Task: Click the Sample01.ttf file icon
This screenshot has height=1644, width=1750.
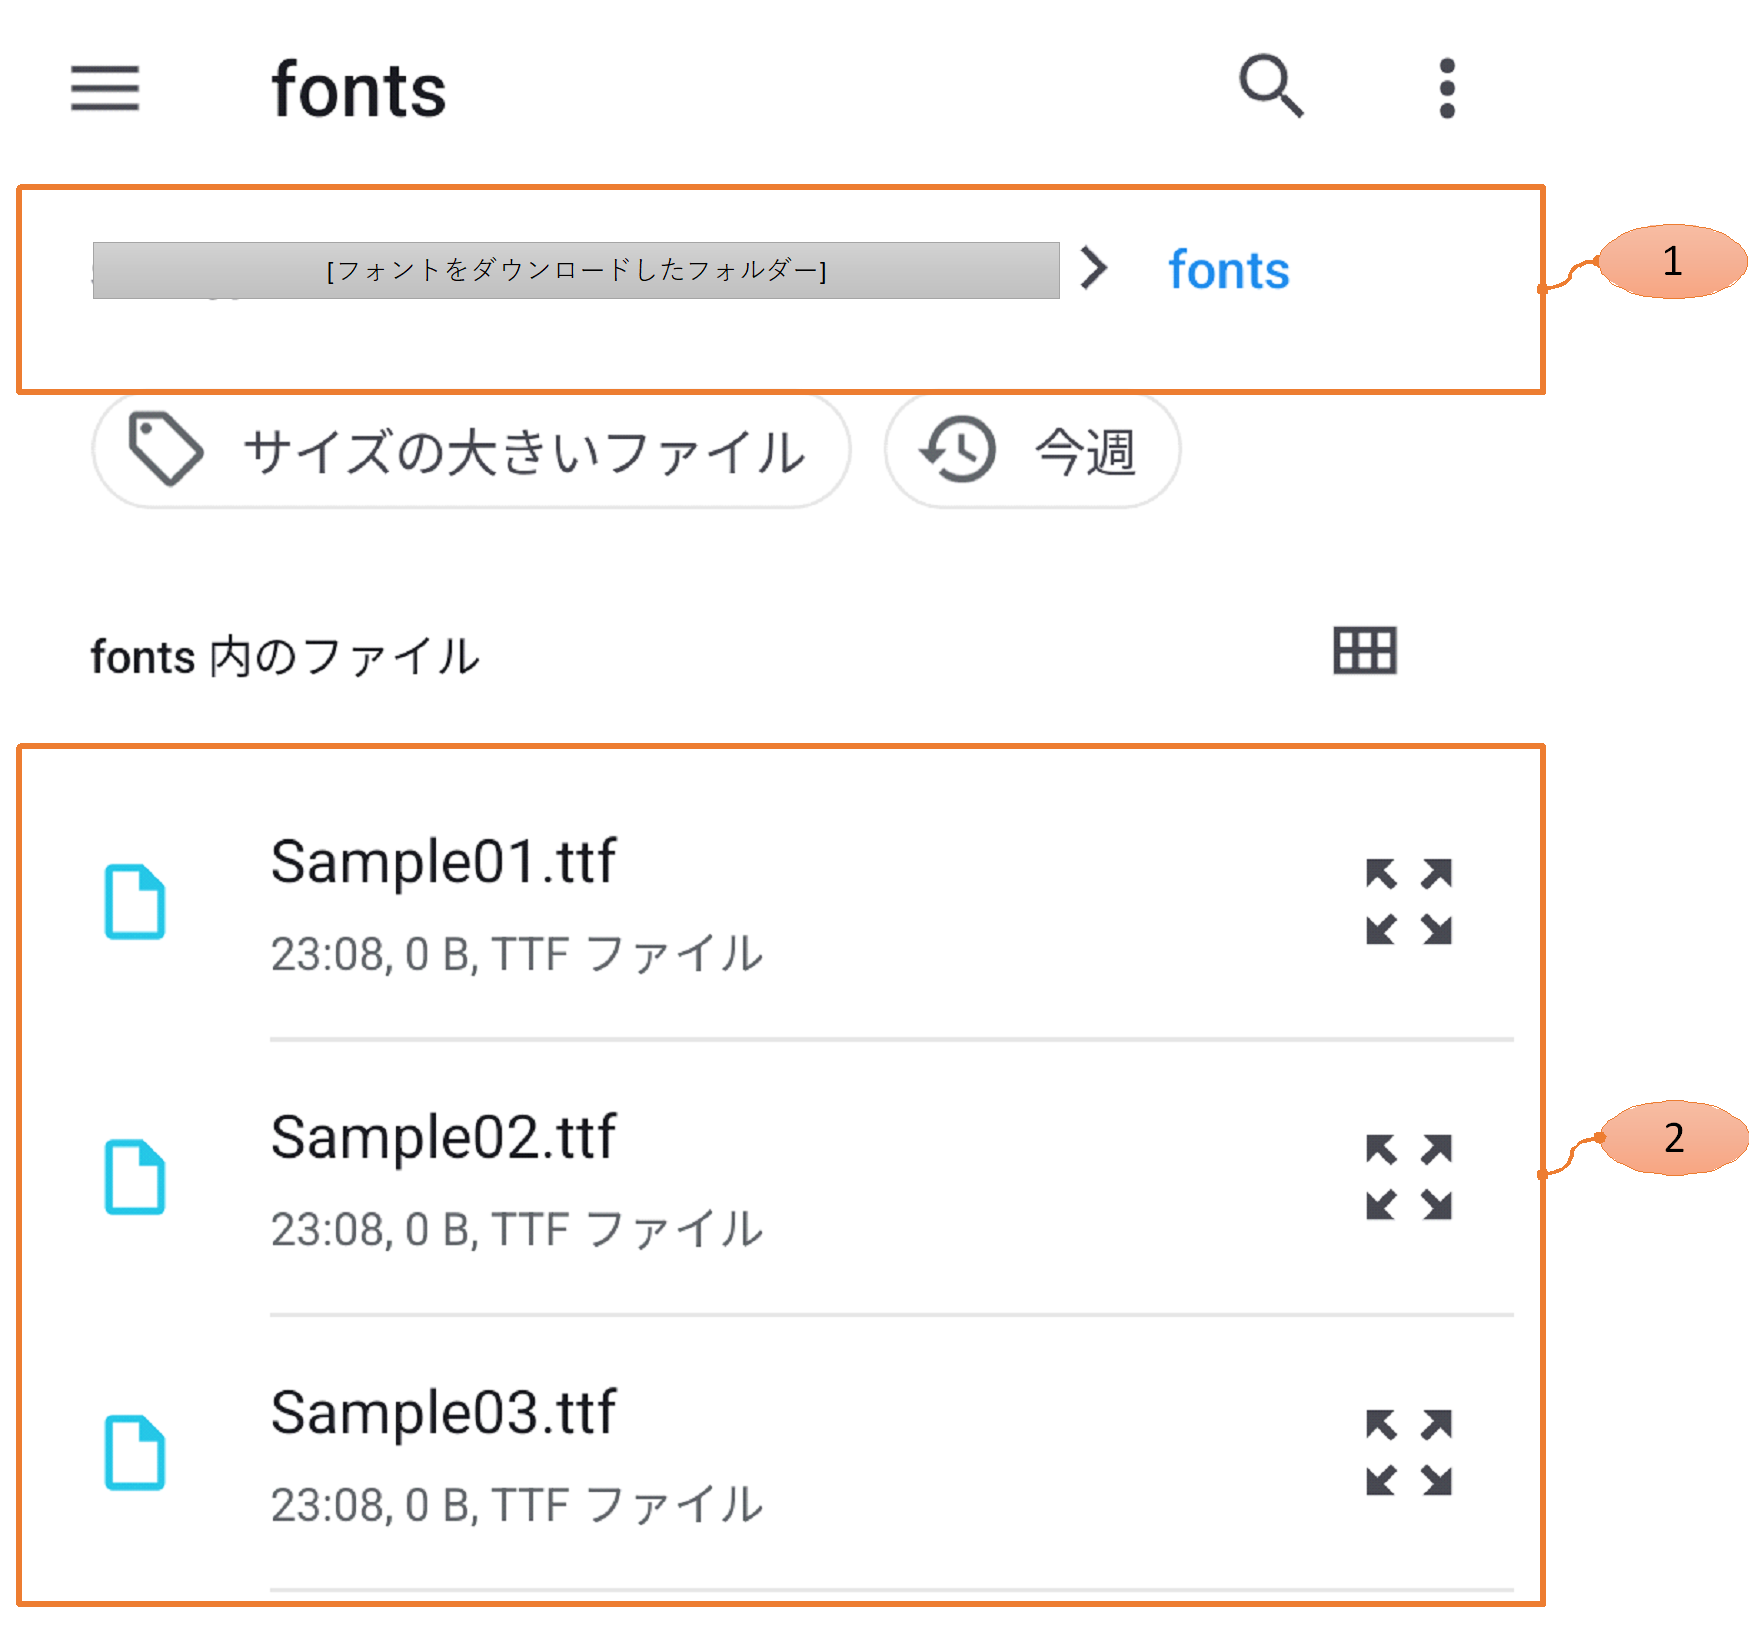Action: coord(135,901)
